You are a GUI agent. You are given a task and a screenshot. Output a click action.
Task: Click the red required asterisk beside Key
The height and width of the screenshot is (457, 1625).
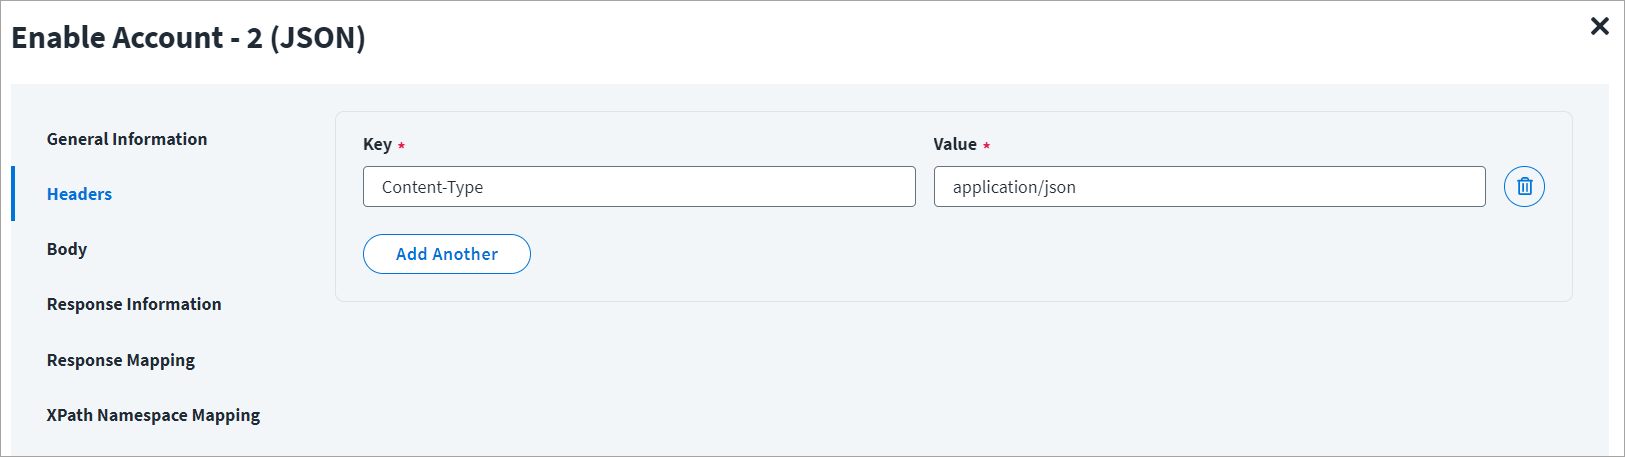tap(401, 146)
